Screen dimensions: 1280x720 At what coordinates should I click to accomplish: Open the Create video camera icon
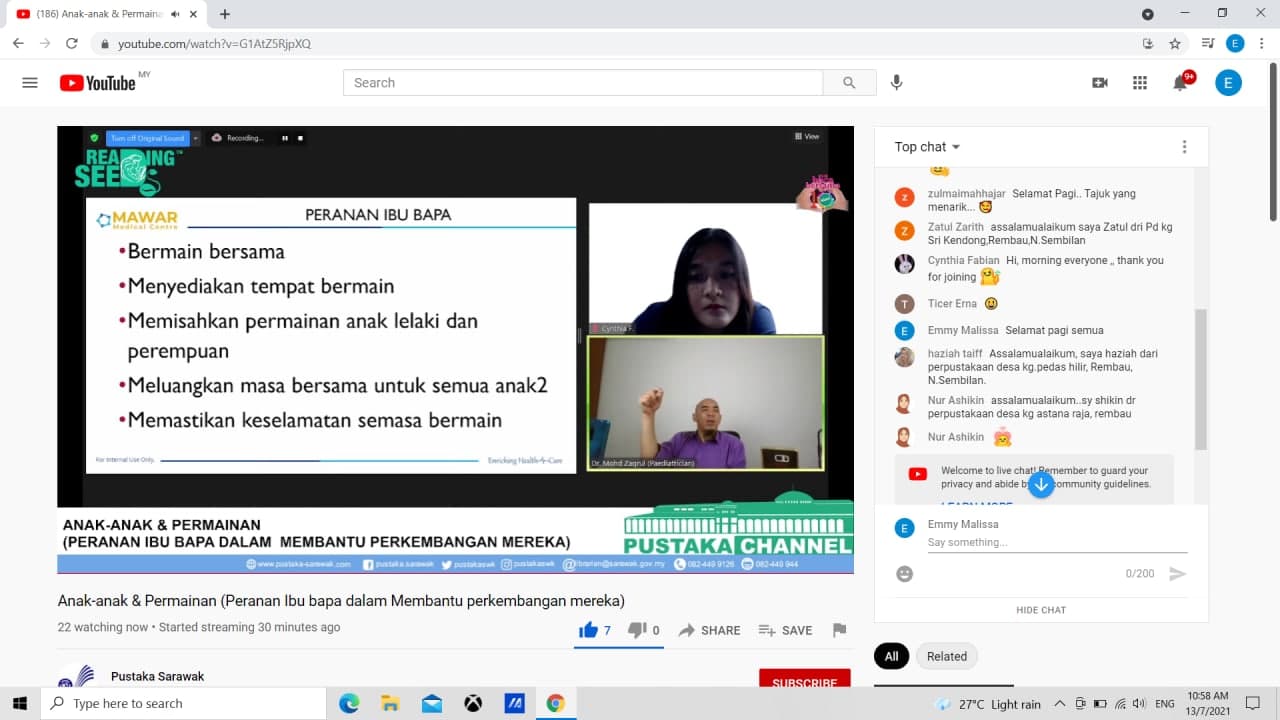[x=1100, y=83]
